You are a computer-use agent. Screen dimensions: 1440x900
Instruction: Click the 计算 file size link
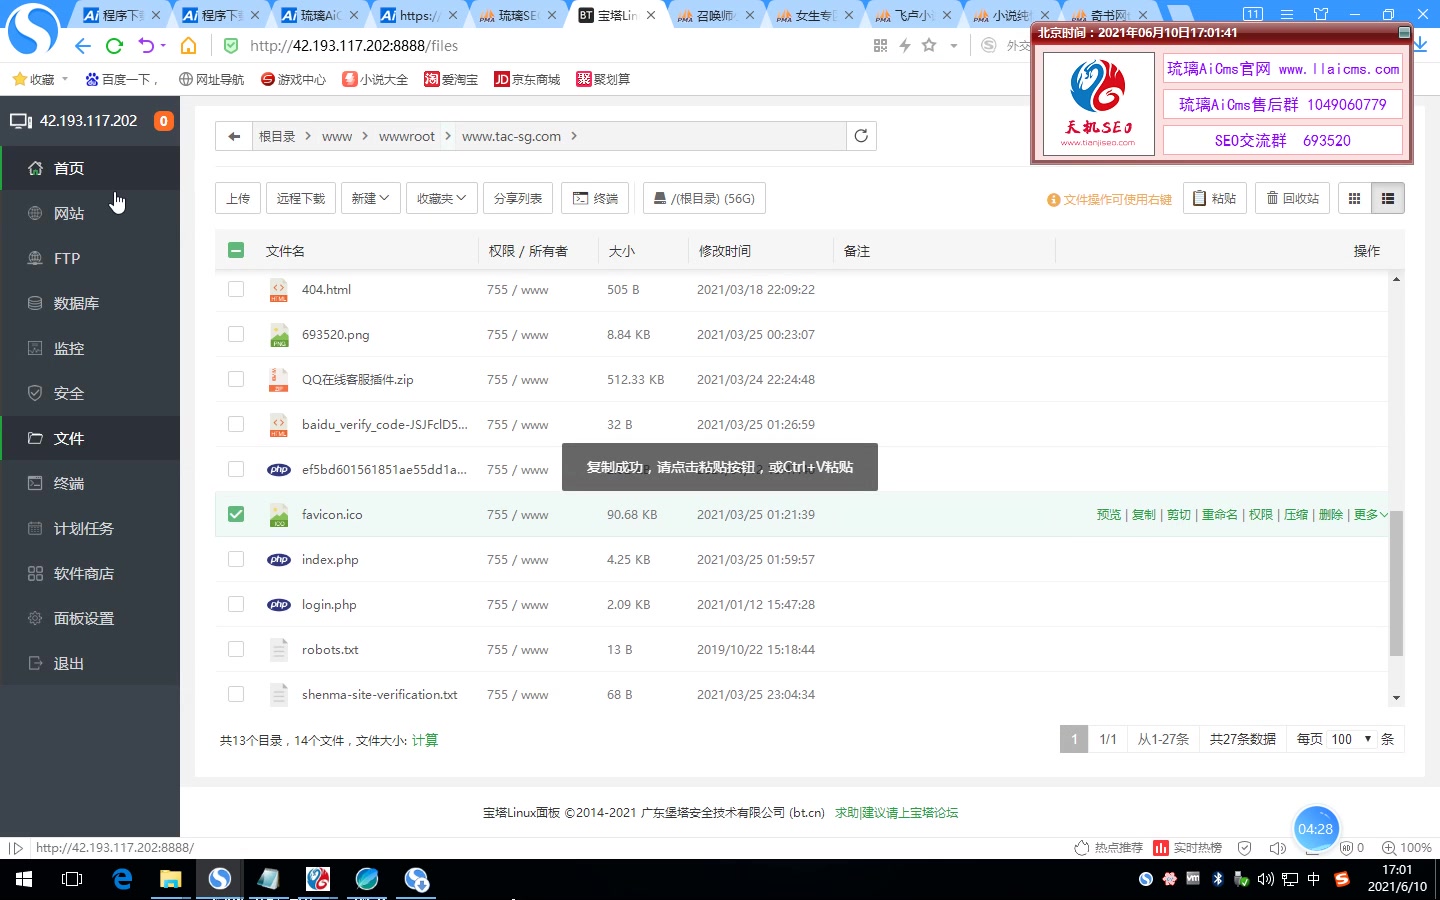point(425,740)
